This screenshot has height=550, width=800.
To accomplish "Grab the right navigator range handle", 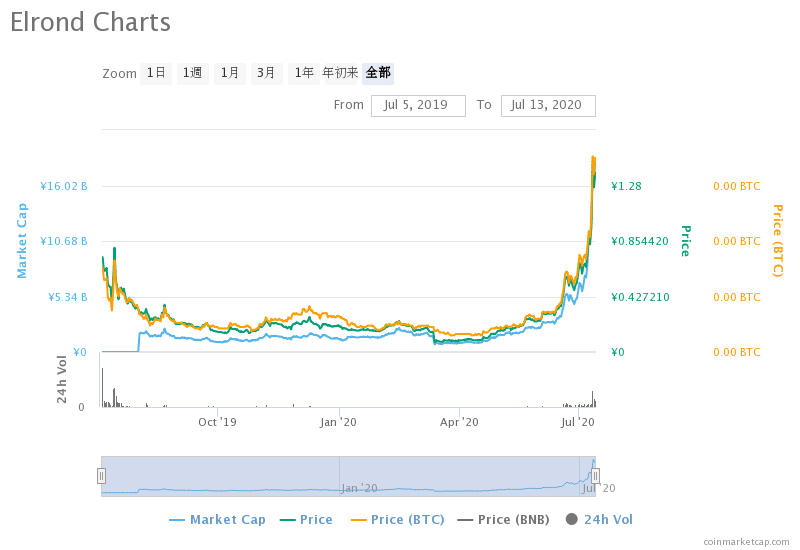I will click(x=595, y=476).
